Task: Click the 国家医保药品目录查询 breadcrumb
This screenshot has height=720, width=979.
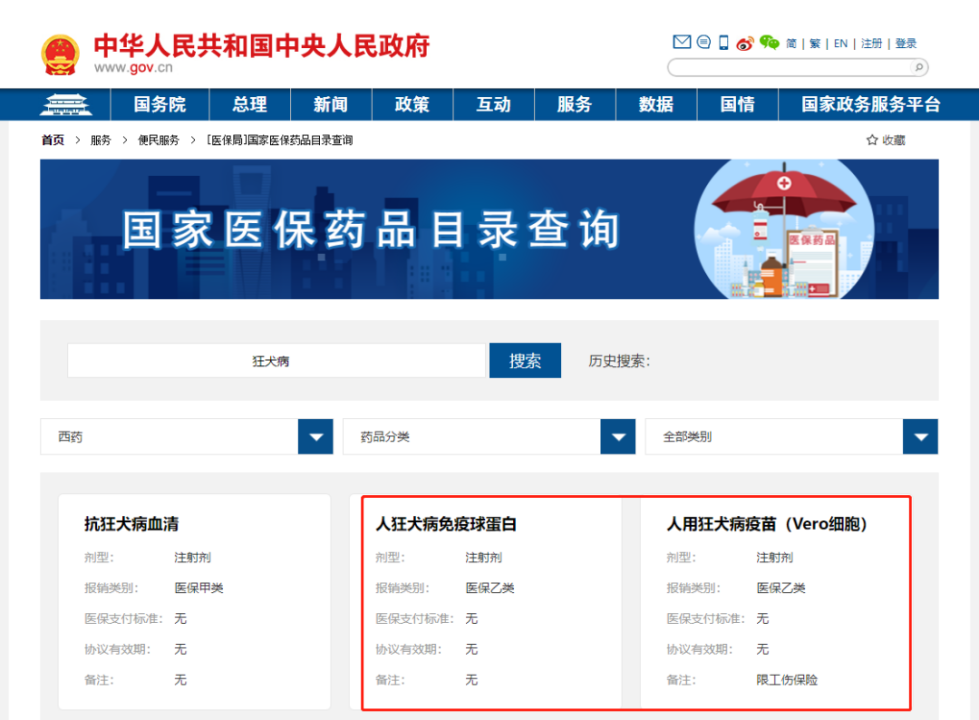Action: (280, 140)
